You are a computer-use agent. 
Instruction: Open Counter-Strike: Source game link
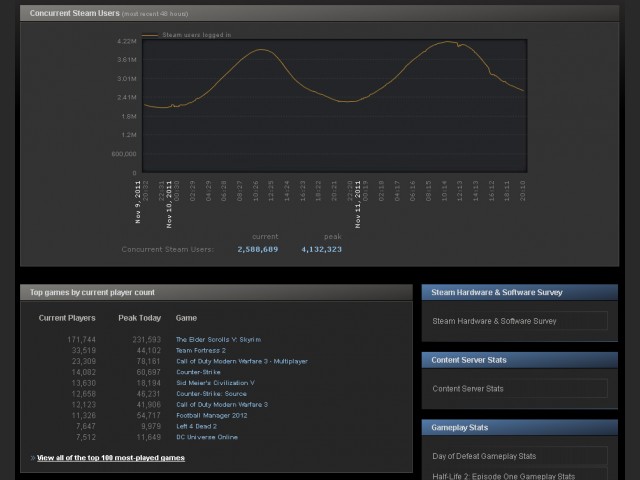(x=211, y=393)
